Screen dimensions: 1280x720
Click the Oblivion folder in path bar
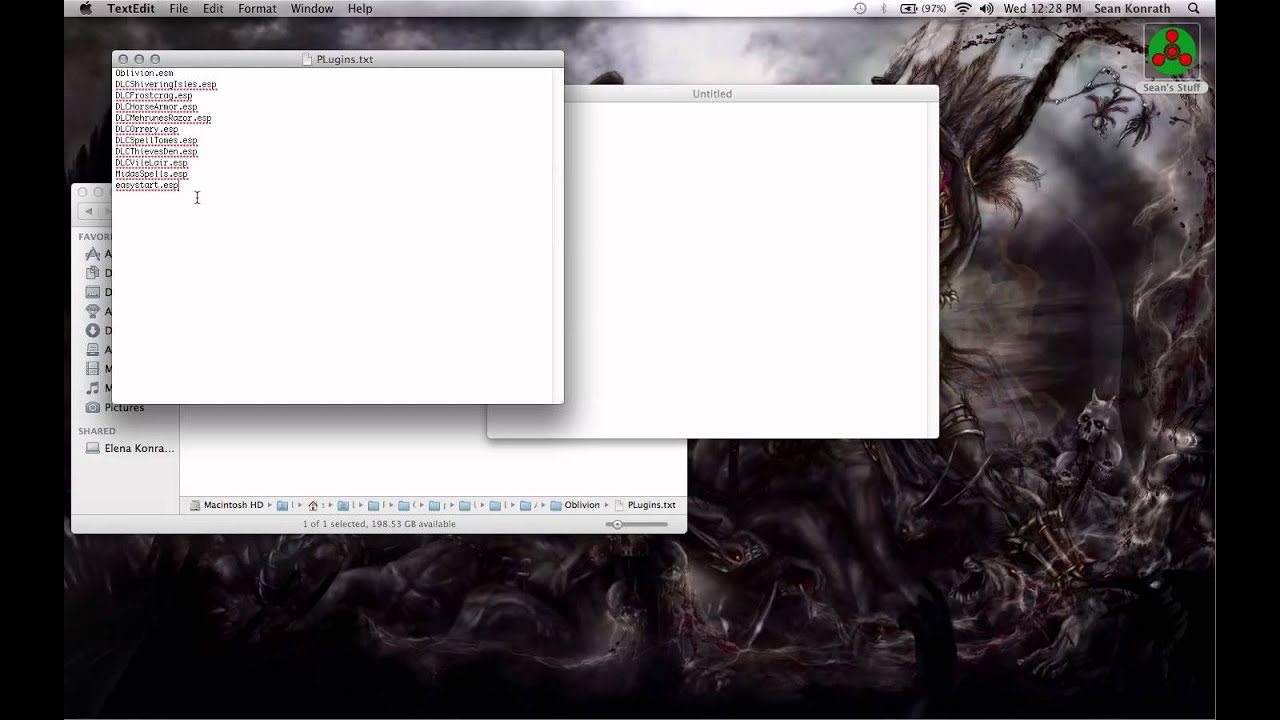click(575, 505)
